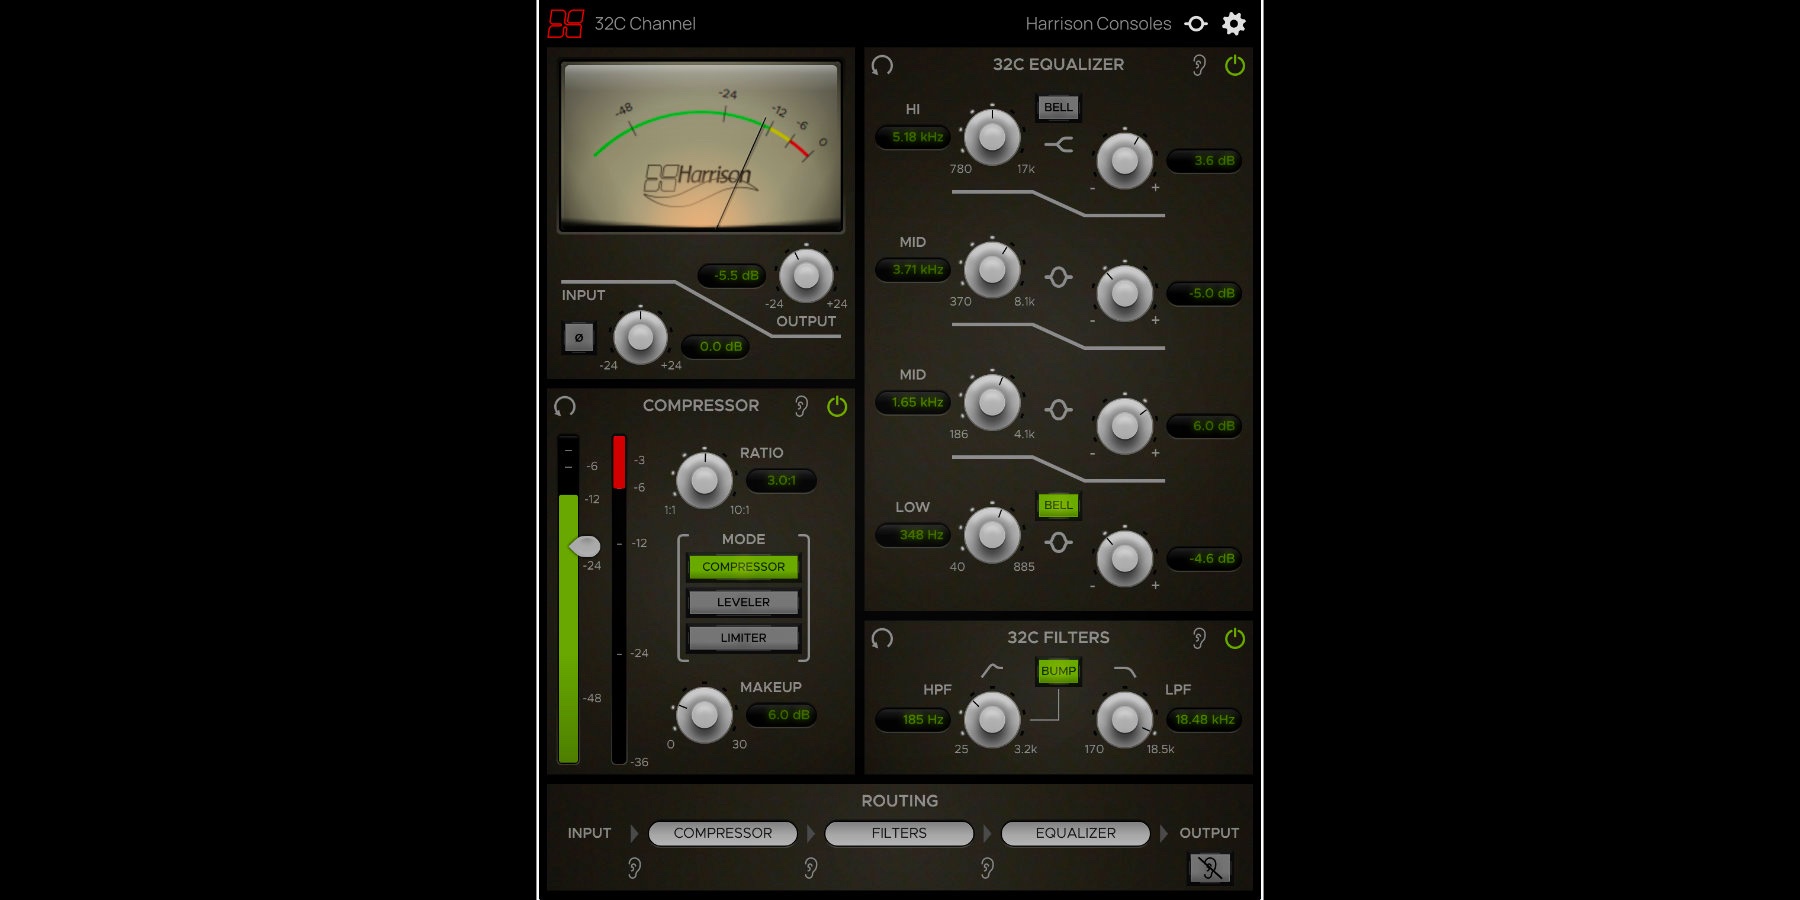Open the settings gear in the top right
Image resolution: width=1800 pixels, height=900 pixels.
click(1233, 23)
